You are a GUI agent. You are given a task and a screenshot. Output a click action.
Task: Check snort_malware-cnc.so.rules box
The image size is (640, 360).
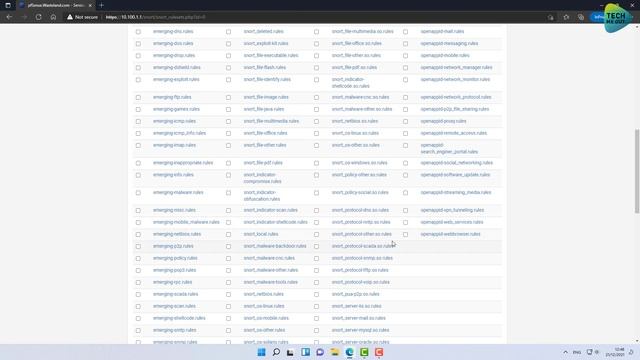click(x=317, y=98)
